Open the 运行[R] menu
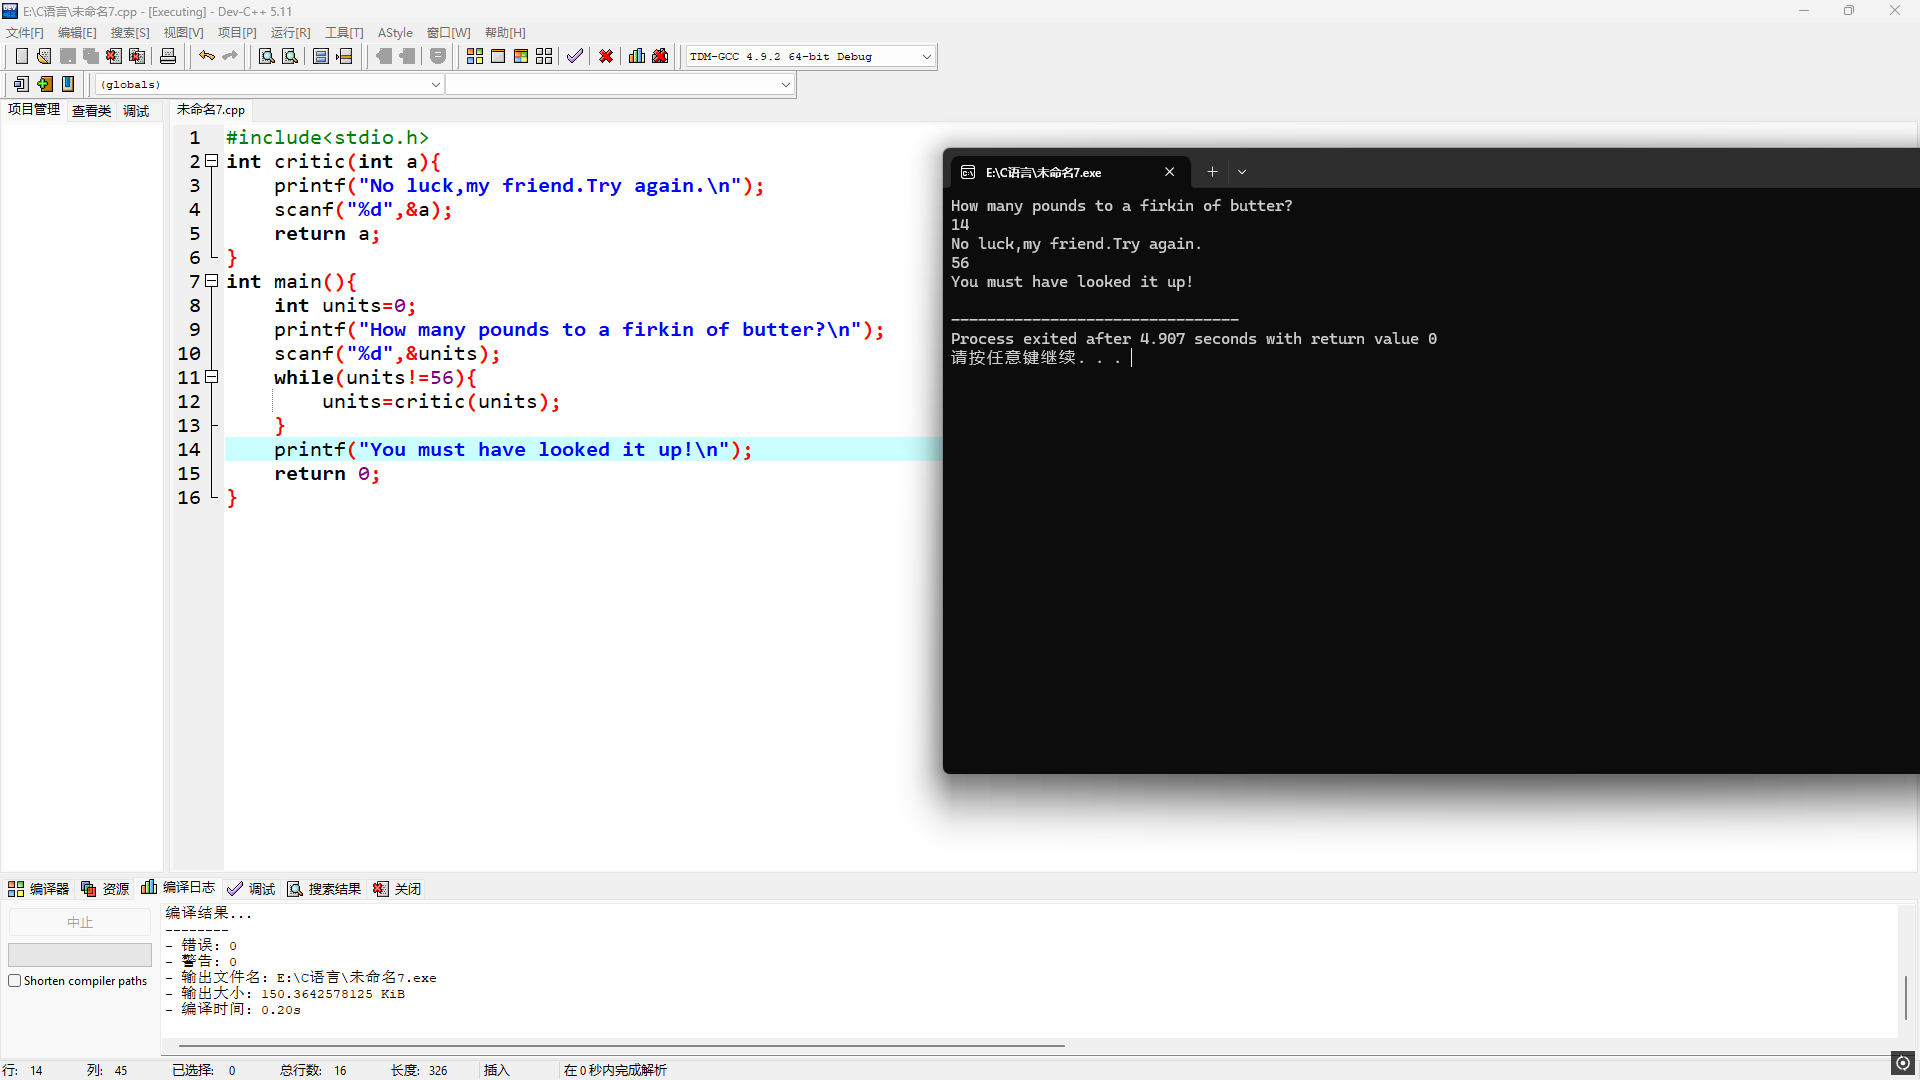 coord(290,33)
